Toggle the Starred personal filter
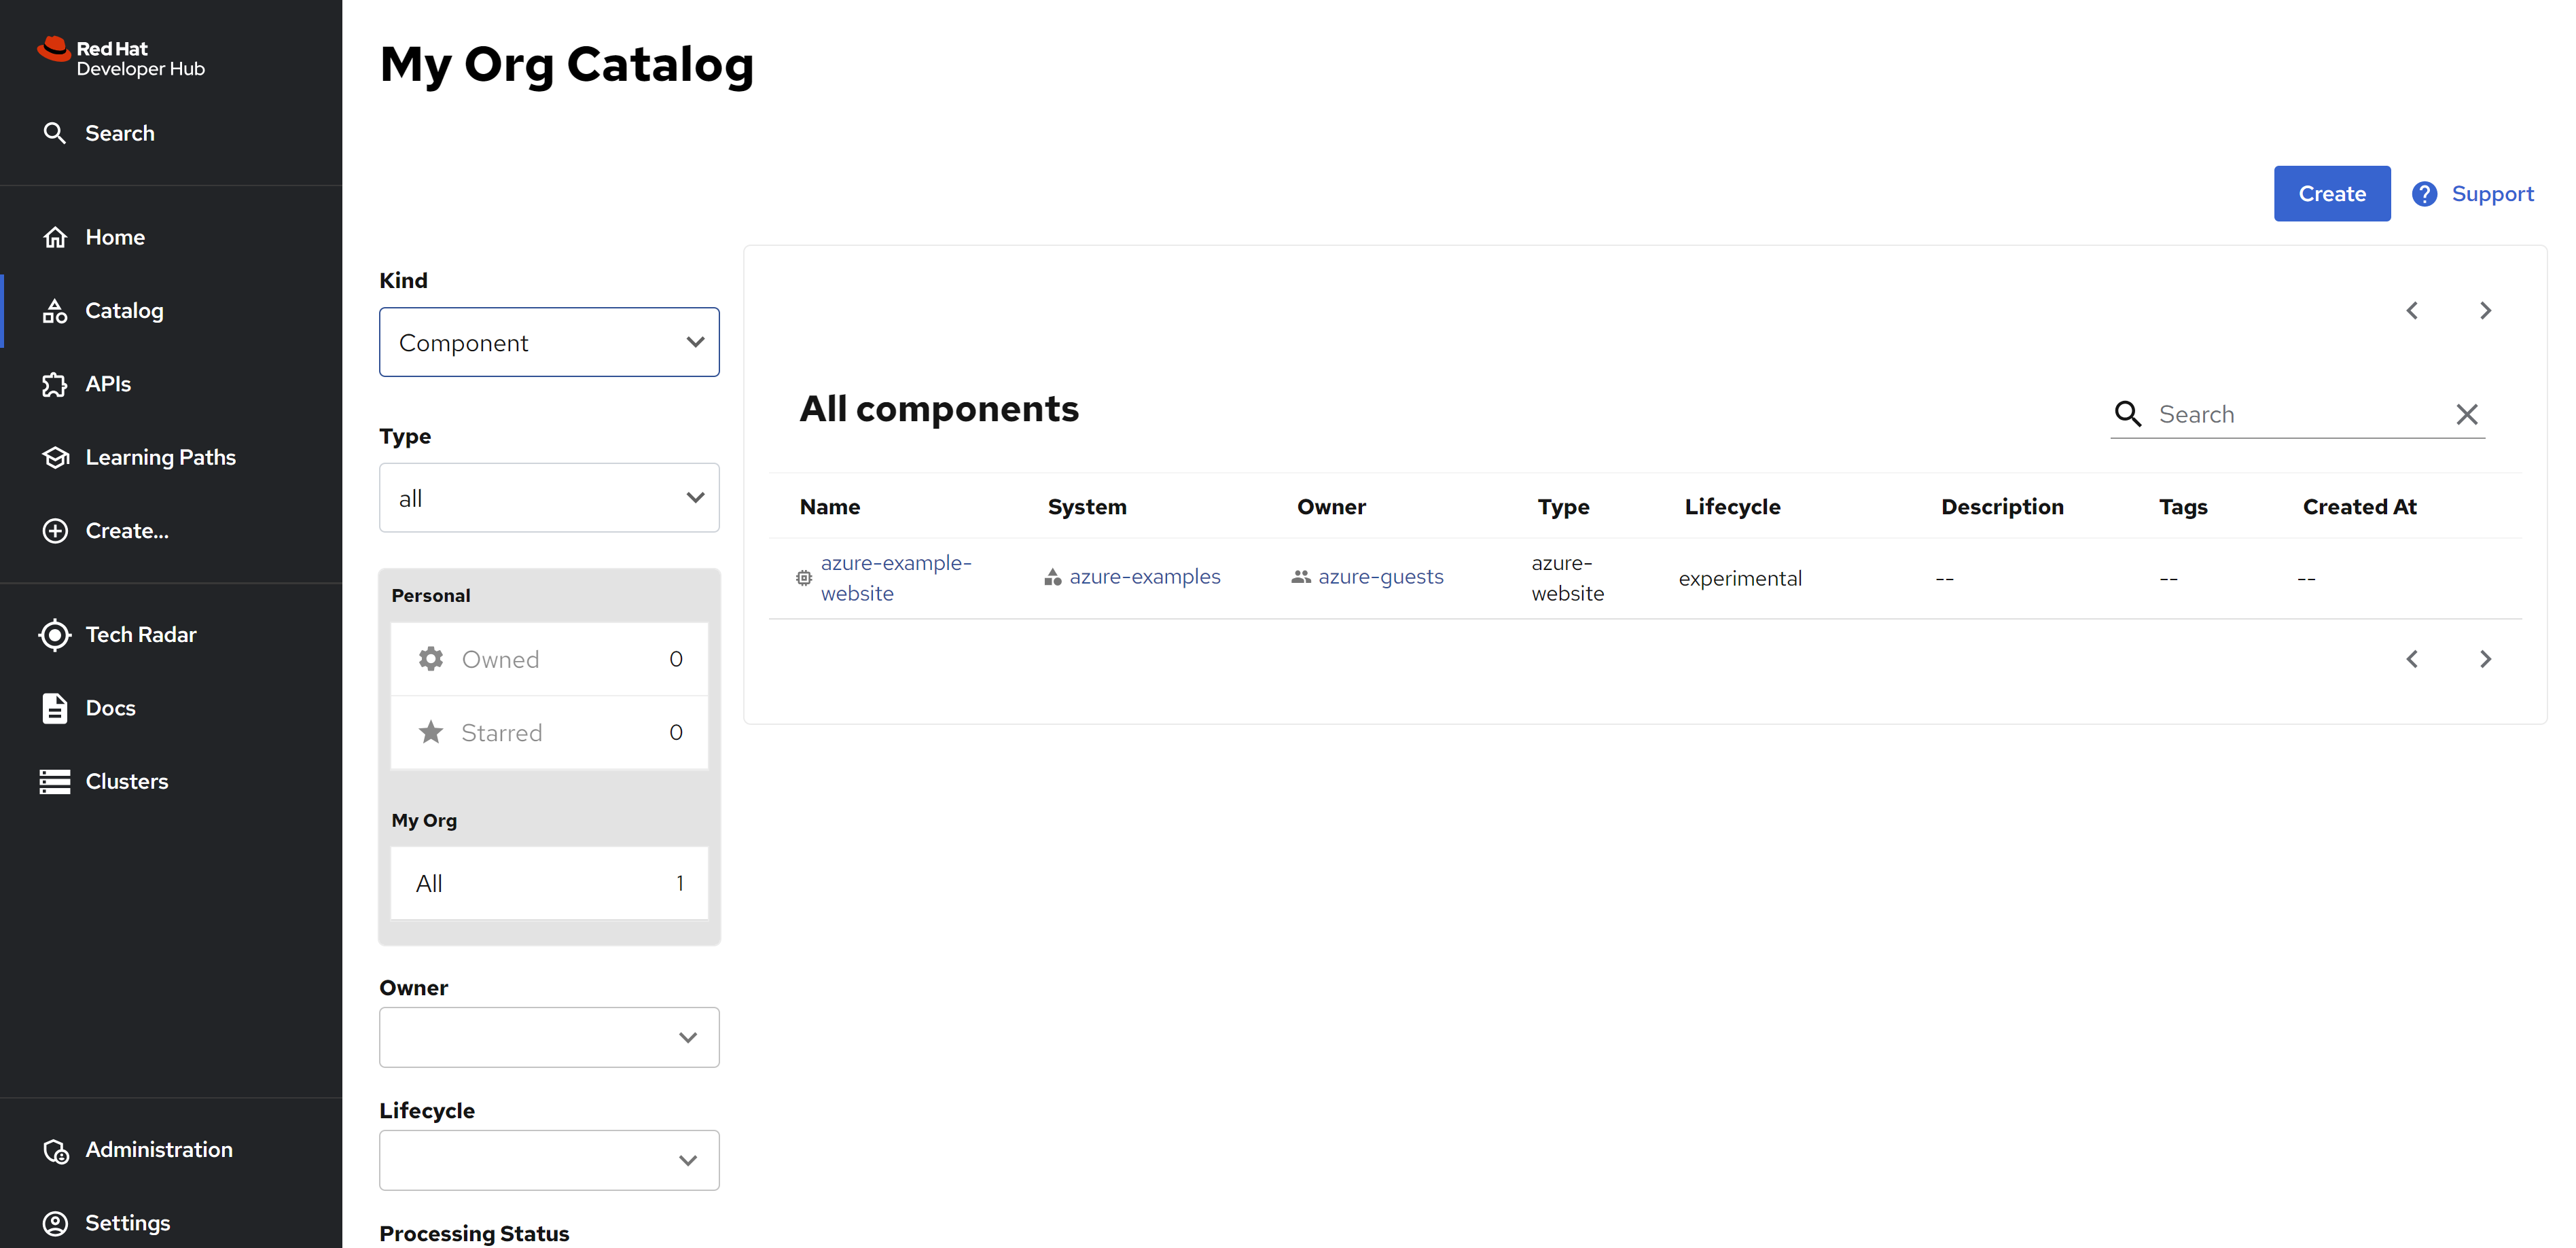This screenshot has height=1248, width=2576. pos(549,732)
